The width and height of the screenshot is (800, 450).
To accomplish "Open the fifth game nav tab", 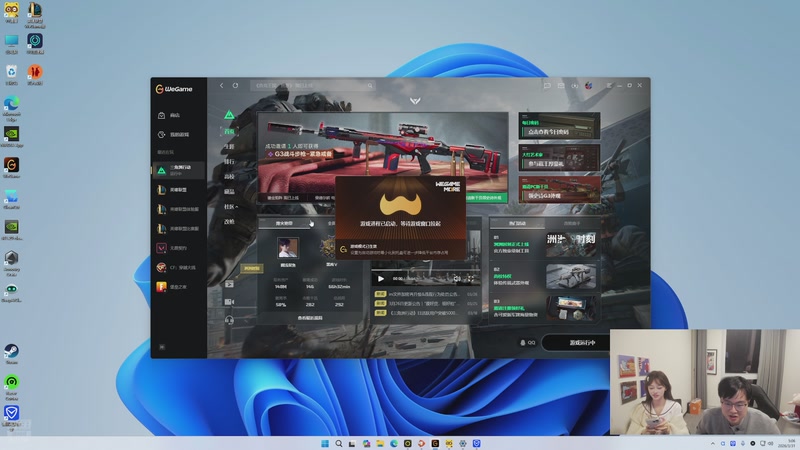I will click(x=230, y=191).
